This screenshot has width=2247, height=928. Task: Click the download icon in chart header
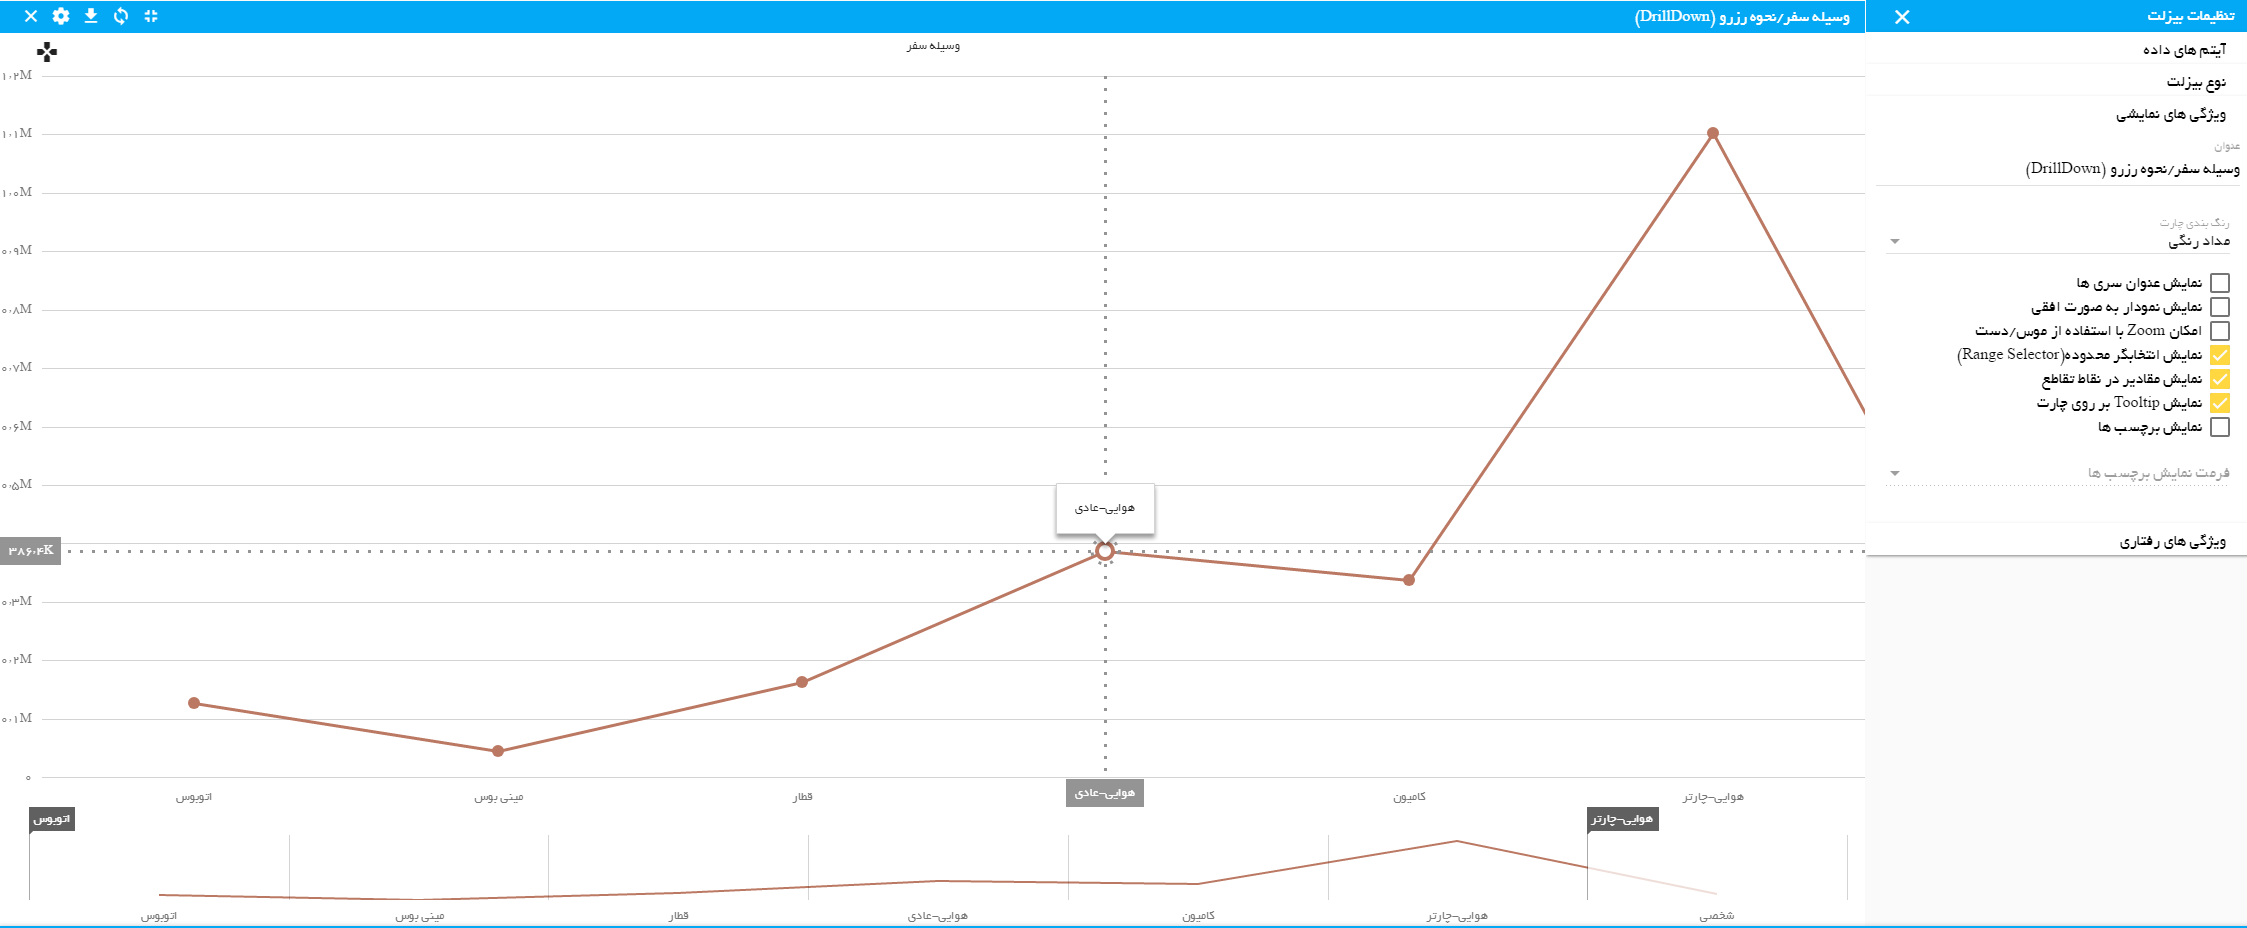[x=91, y=16]
